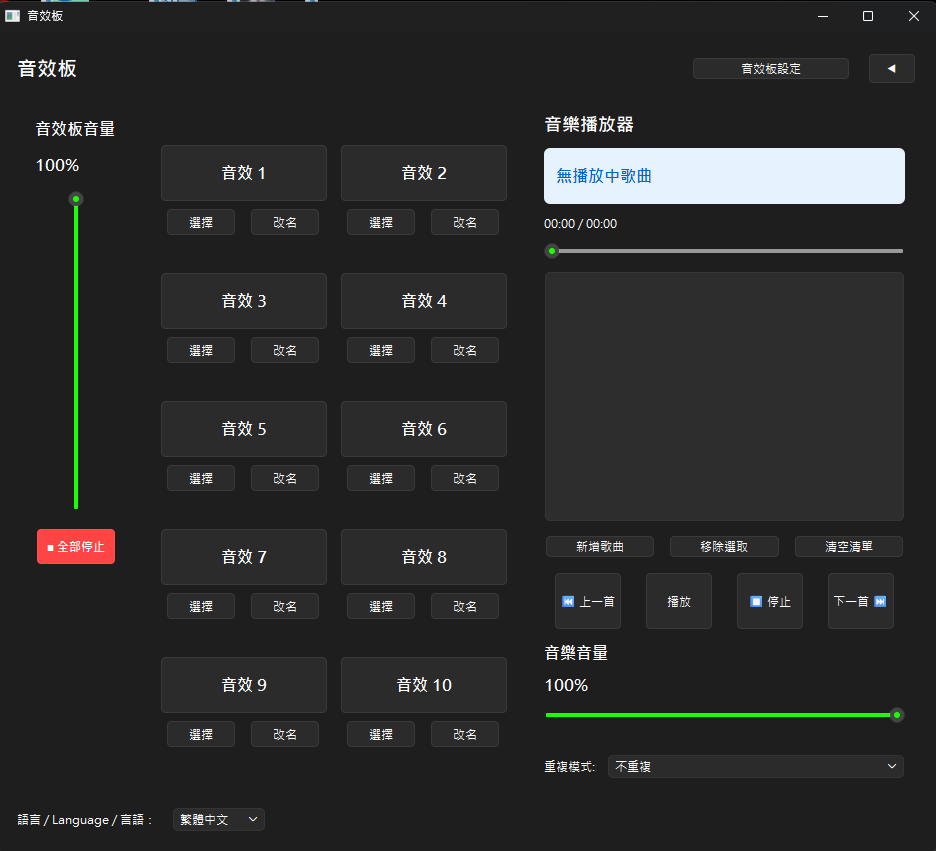The height and width of the screenshot is (851, 936).
Task: Open the 重複模式 dropdown showing 不重複
Action: 756,766
